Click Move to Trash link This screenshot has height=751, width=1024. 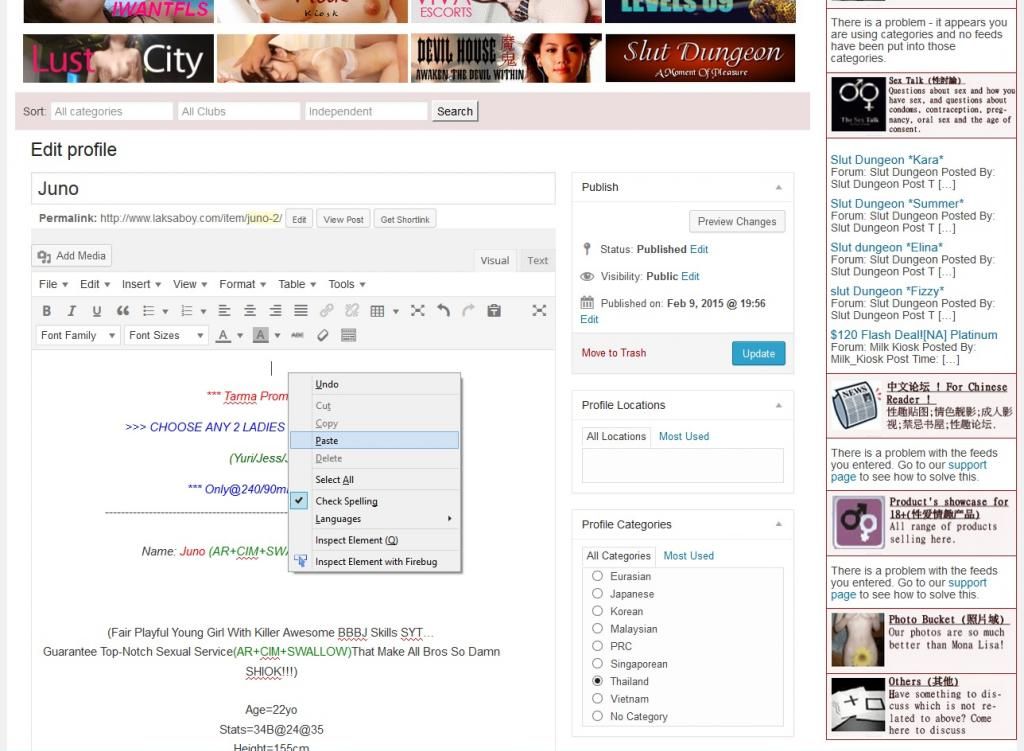click(613, 353)
